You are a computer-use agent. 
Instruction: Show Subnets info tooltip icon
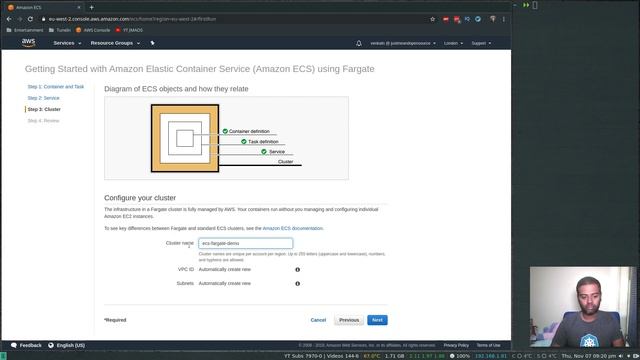point(298,283)
